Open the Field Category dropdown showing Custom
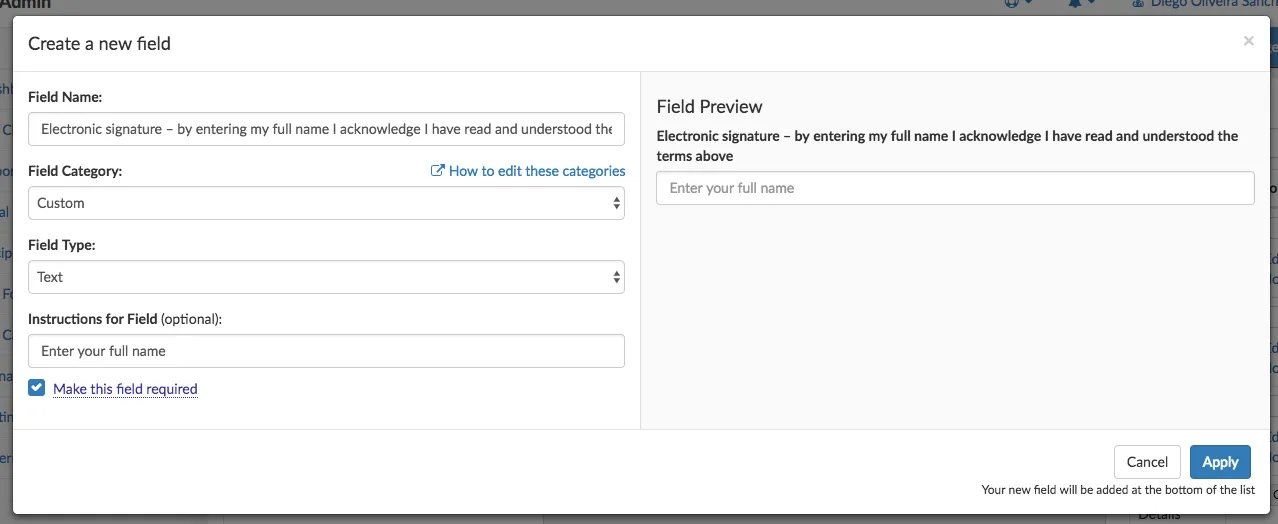The width and height of the screenshot is (1278, 524). click(326, 203)
